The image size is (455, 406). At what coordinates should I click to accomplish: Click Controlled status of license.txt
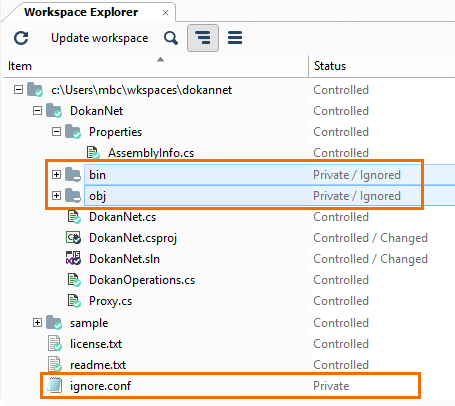coord(341,344)
